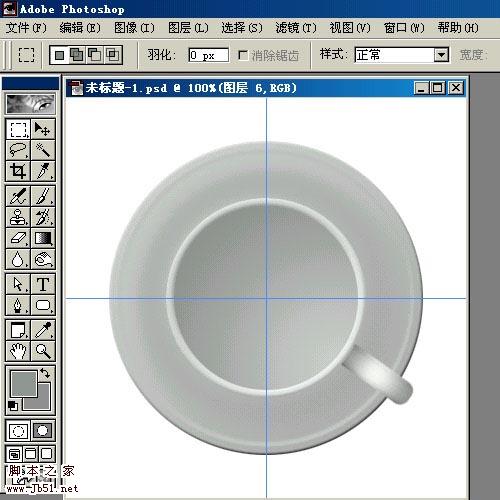Viewport: 500px width, 500px height.
Task: Maximize the 未标题-1.psd document window
Action: coord(438,88)
